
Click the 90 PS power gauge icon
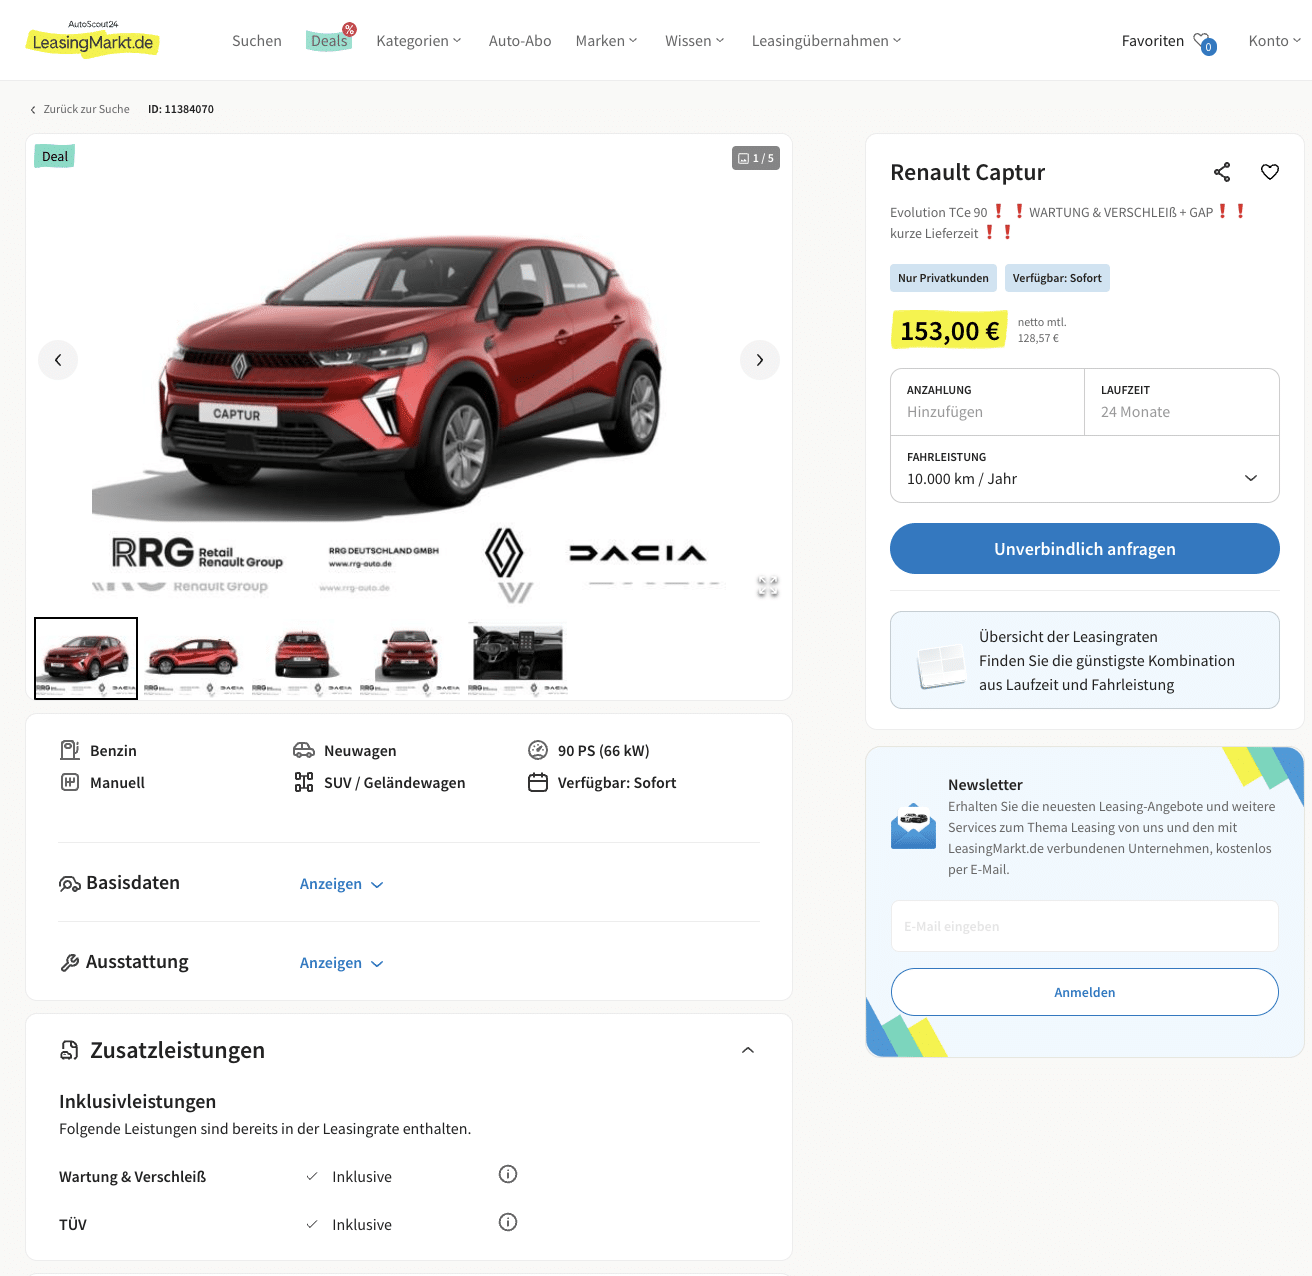click(538, 750)
